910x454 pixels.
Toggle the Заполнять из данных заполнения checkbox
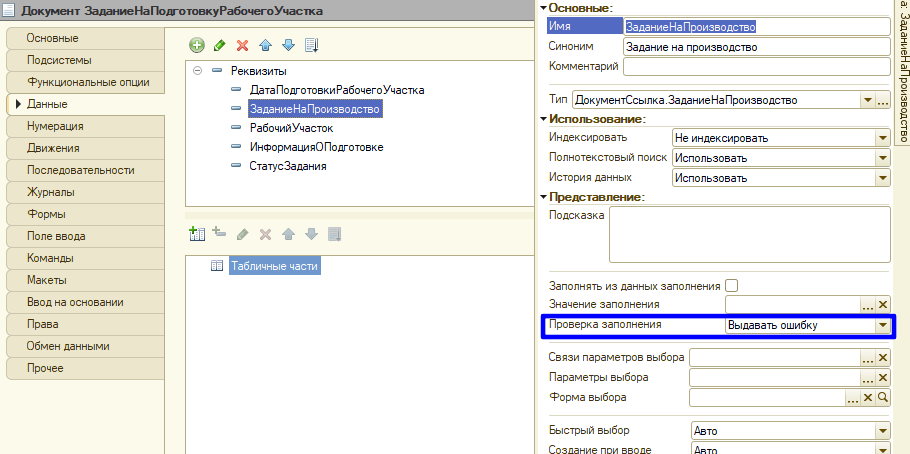click(732, 285)
